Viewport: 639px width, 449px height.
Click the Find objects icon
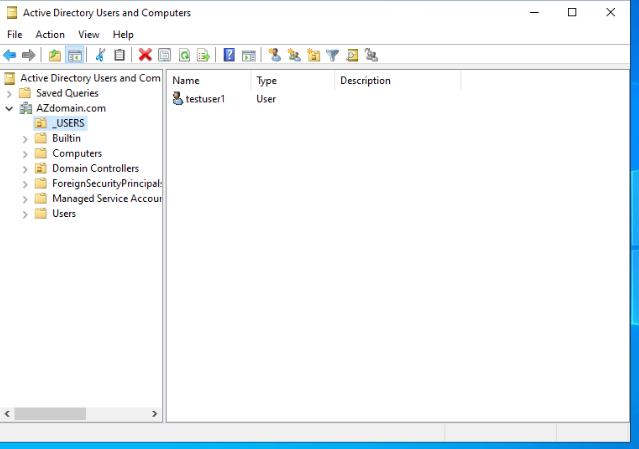point(352,55)
